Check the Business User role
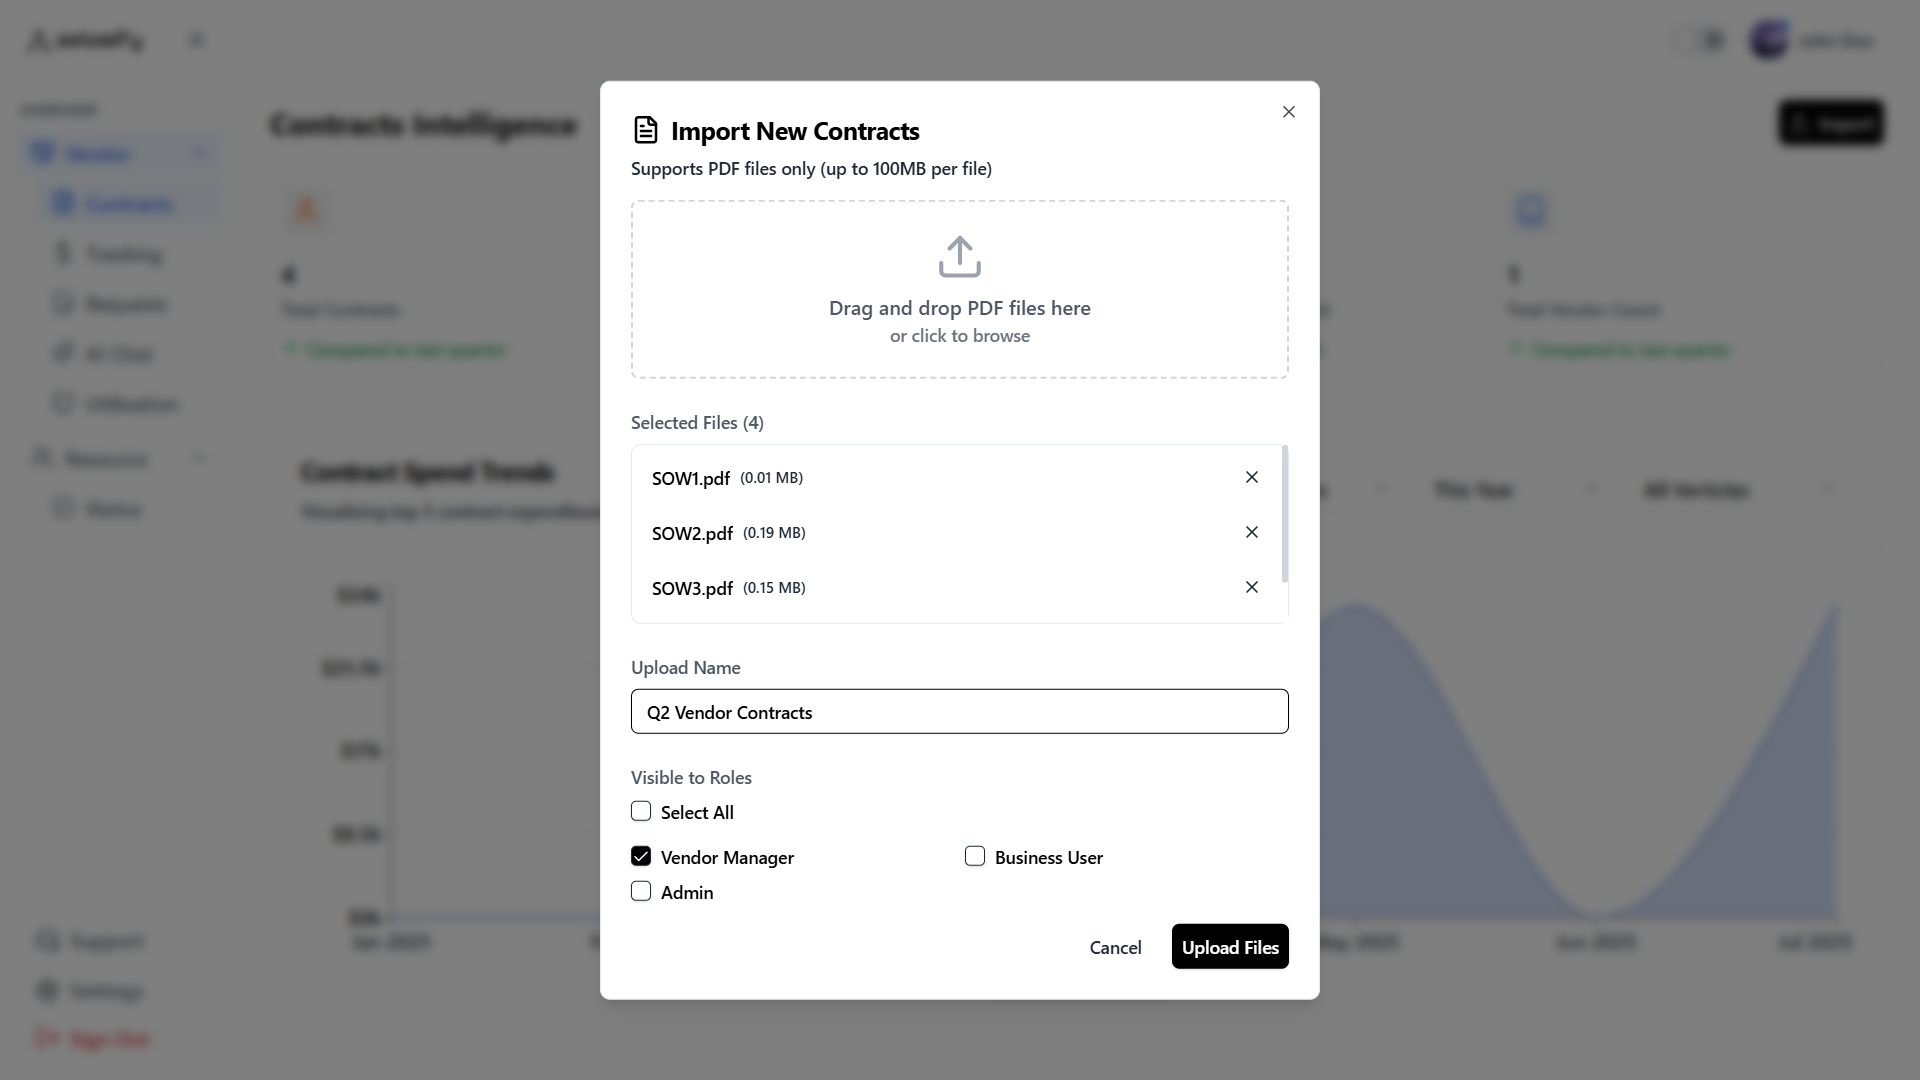 975,856
